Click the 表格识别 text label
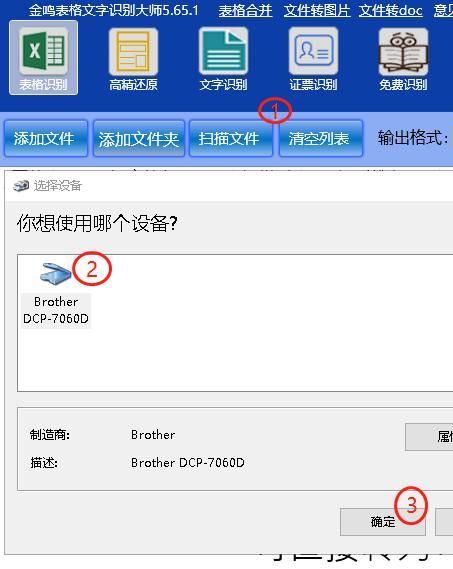 (x=43, y=85)
